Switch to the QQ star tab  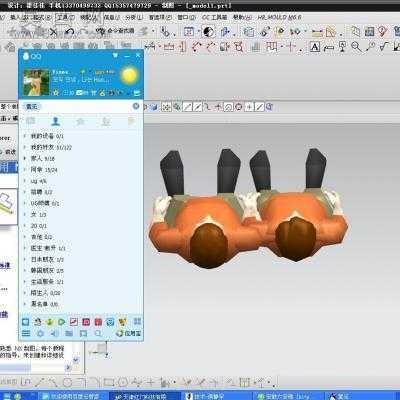pos(81,122)
